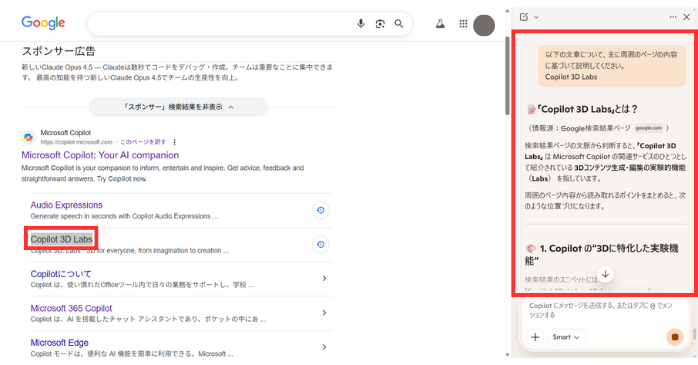Click the Audio Expressions description snippet
This screenshot has height=365, width=698.
click(x=124, y=216)
